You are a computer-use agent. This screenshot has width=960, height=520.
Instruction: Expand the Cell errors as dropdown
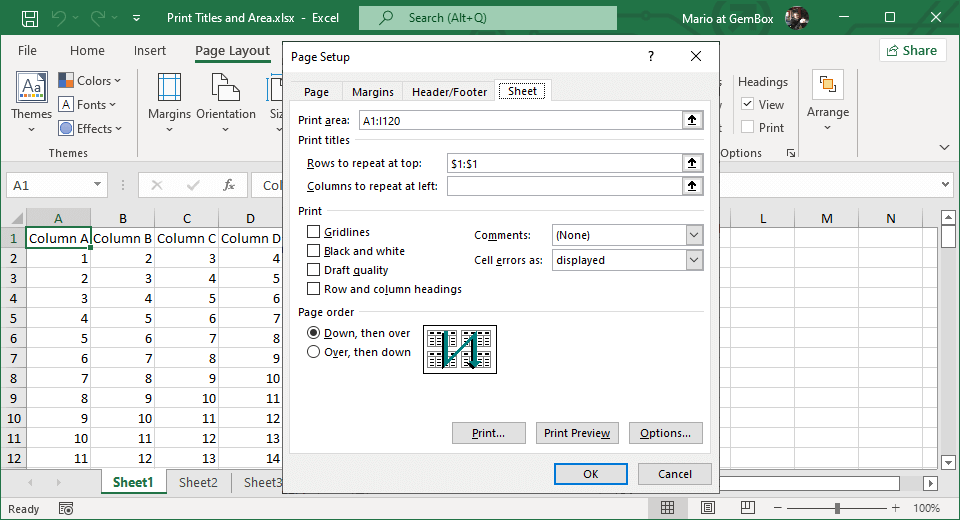[x=694, y=260]
